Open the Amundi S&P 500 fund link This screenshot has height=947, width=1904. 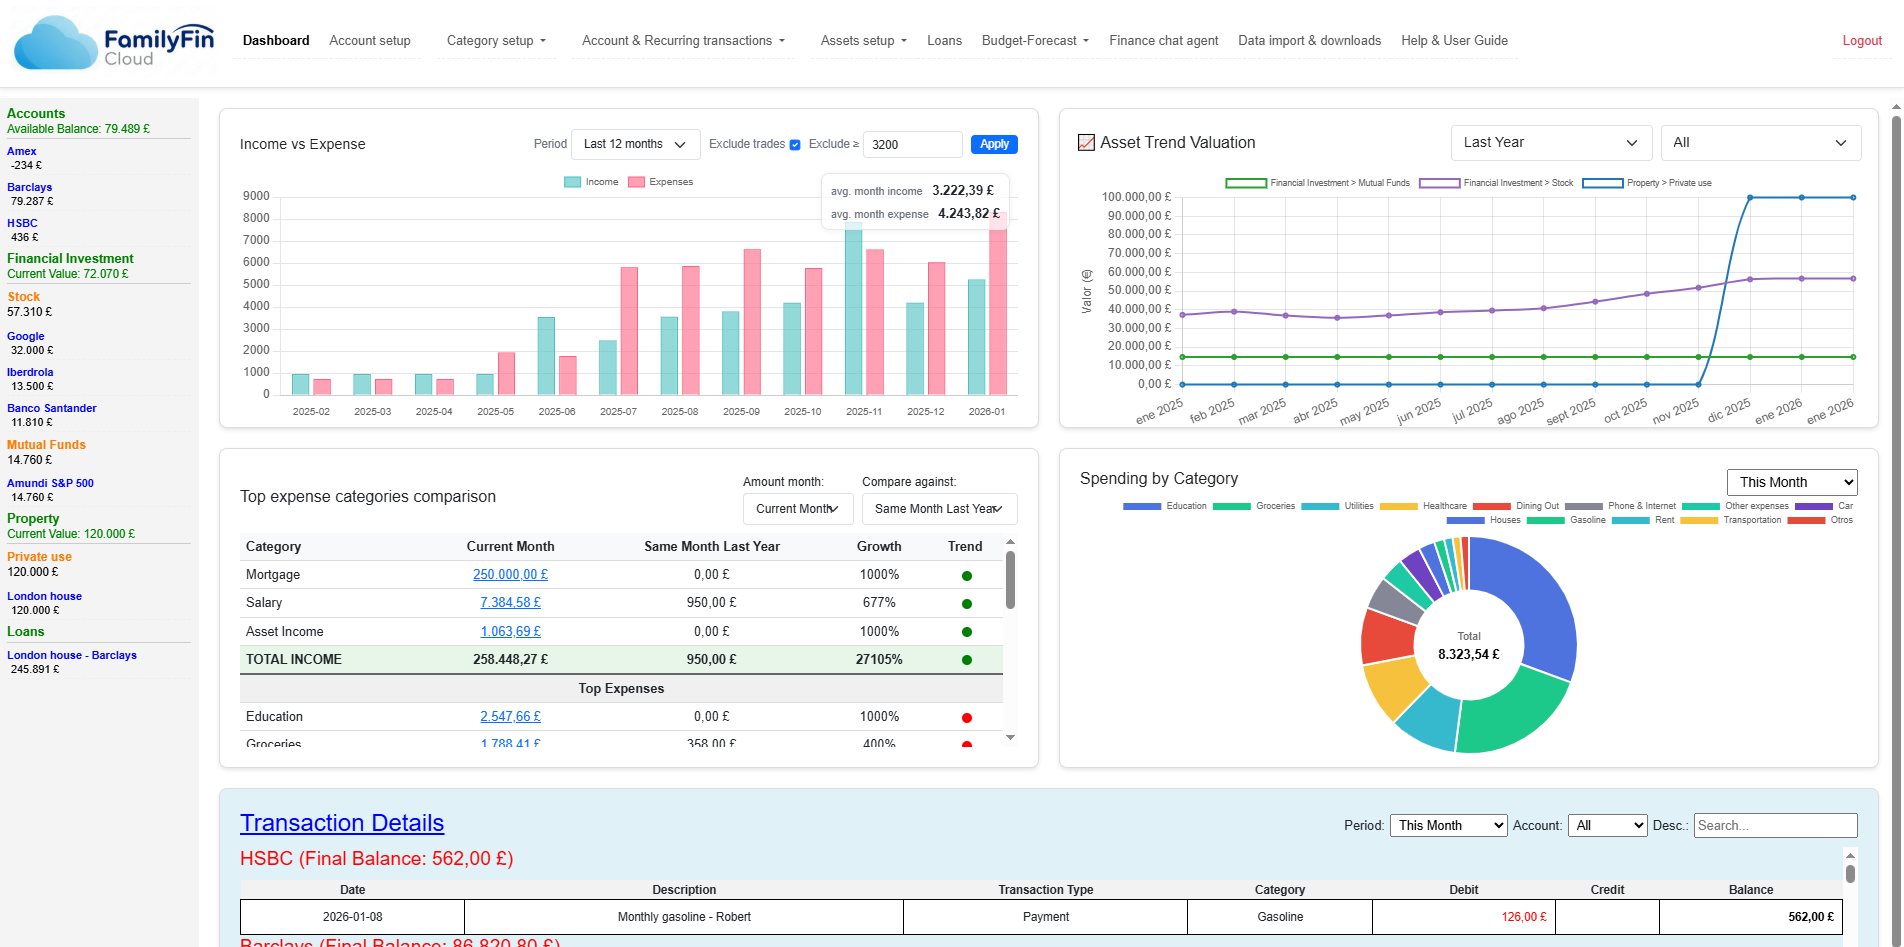(x=50, y=484)
